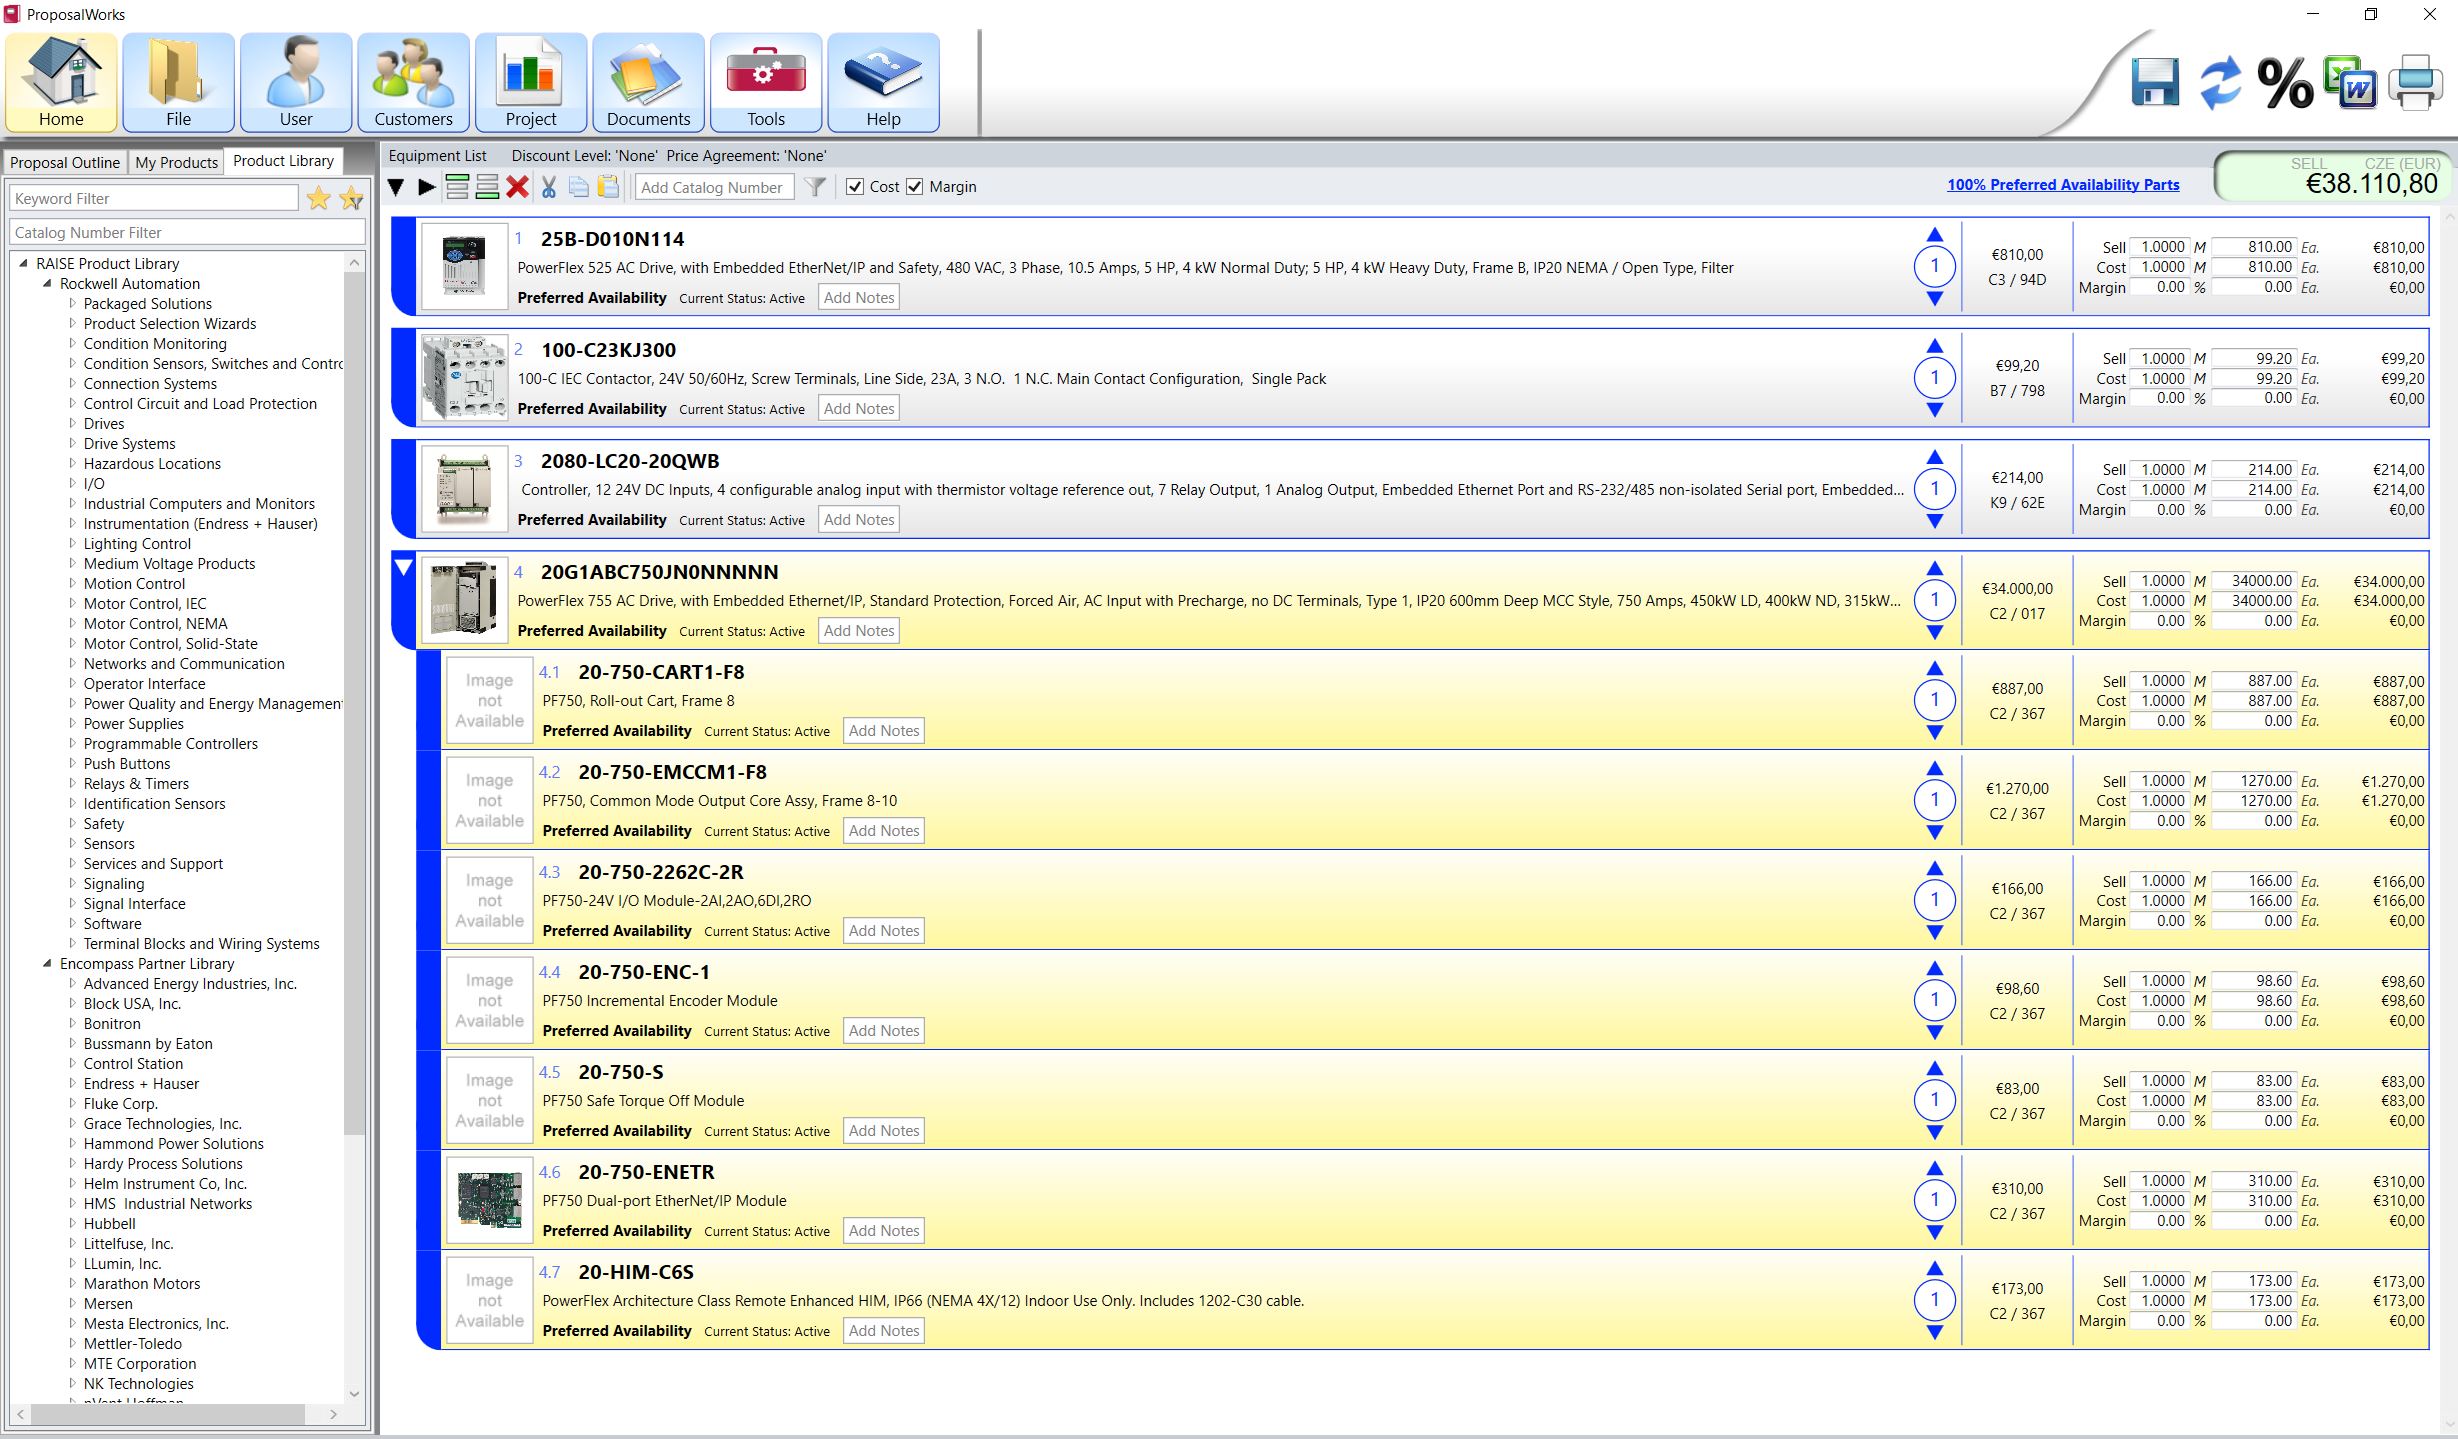Increase quantity of 25B-D010N114
This screenshot has height=1439, width=2458.
[x=1935, y=236]
